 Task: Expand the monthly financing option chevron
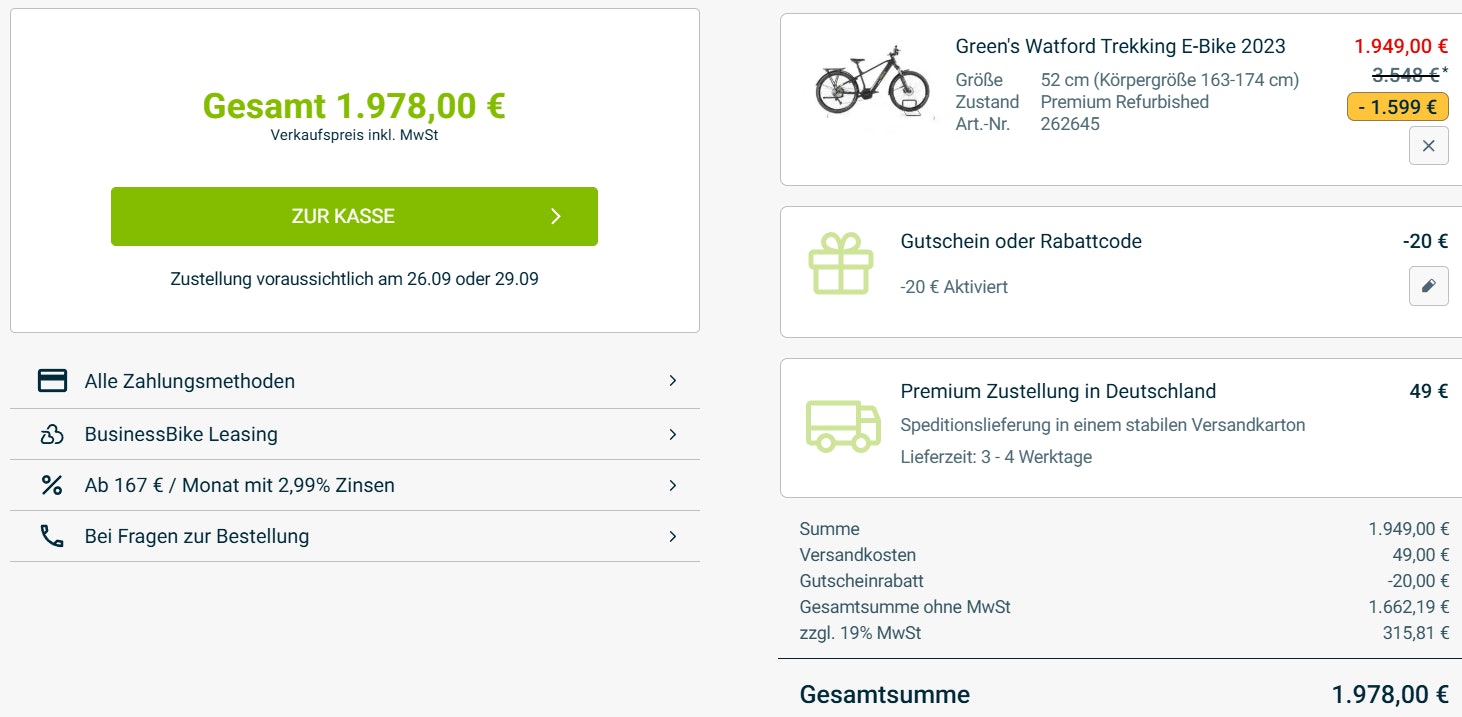point(673,485)
